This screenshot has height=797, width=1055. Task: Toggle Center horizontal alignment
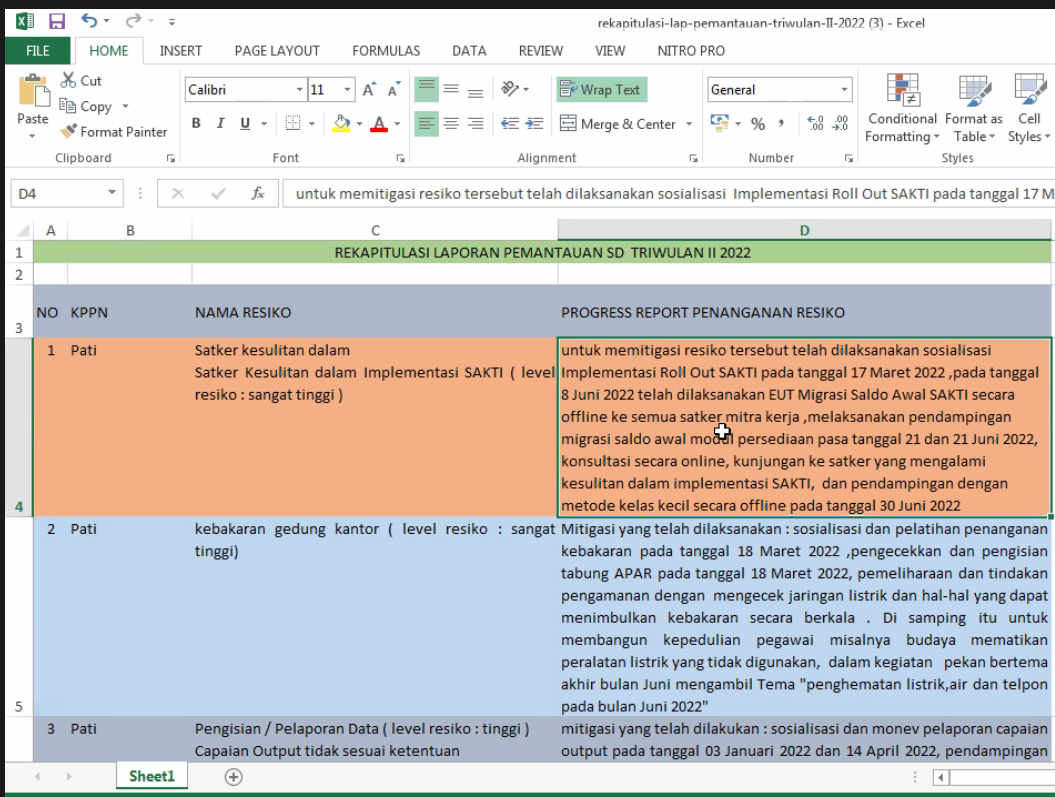coord(451,123)
